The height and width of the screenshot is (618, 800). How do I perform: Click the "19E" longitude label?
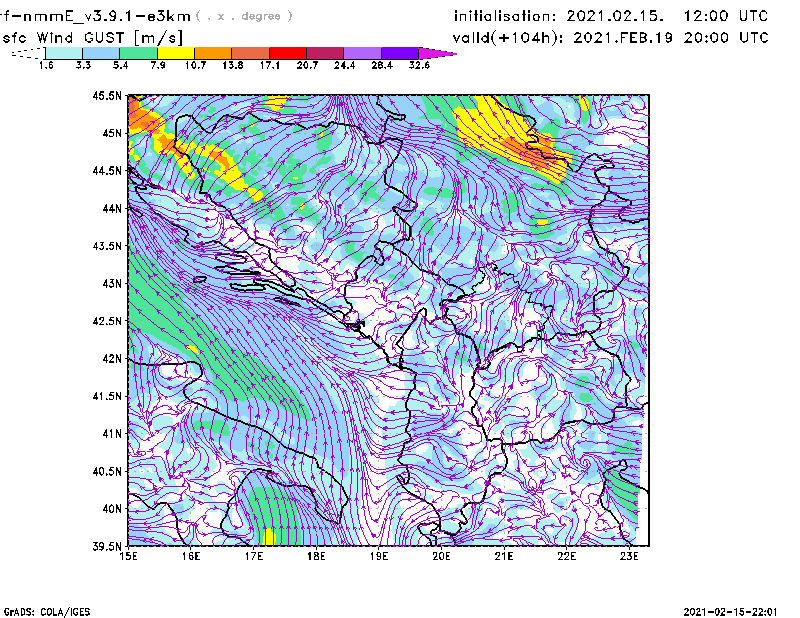pyautogui.click(x=379, y=556)
